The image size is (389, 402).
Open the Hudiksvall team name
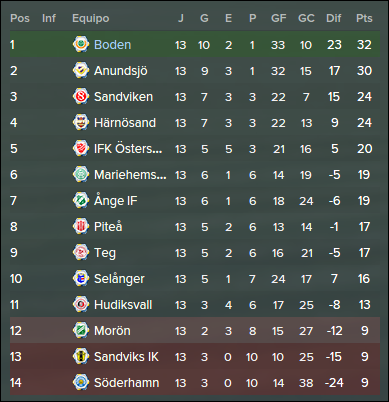pos(123,305)
